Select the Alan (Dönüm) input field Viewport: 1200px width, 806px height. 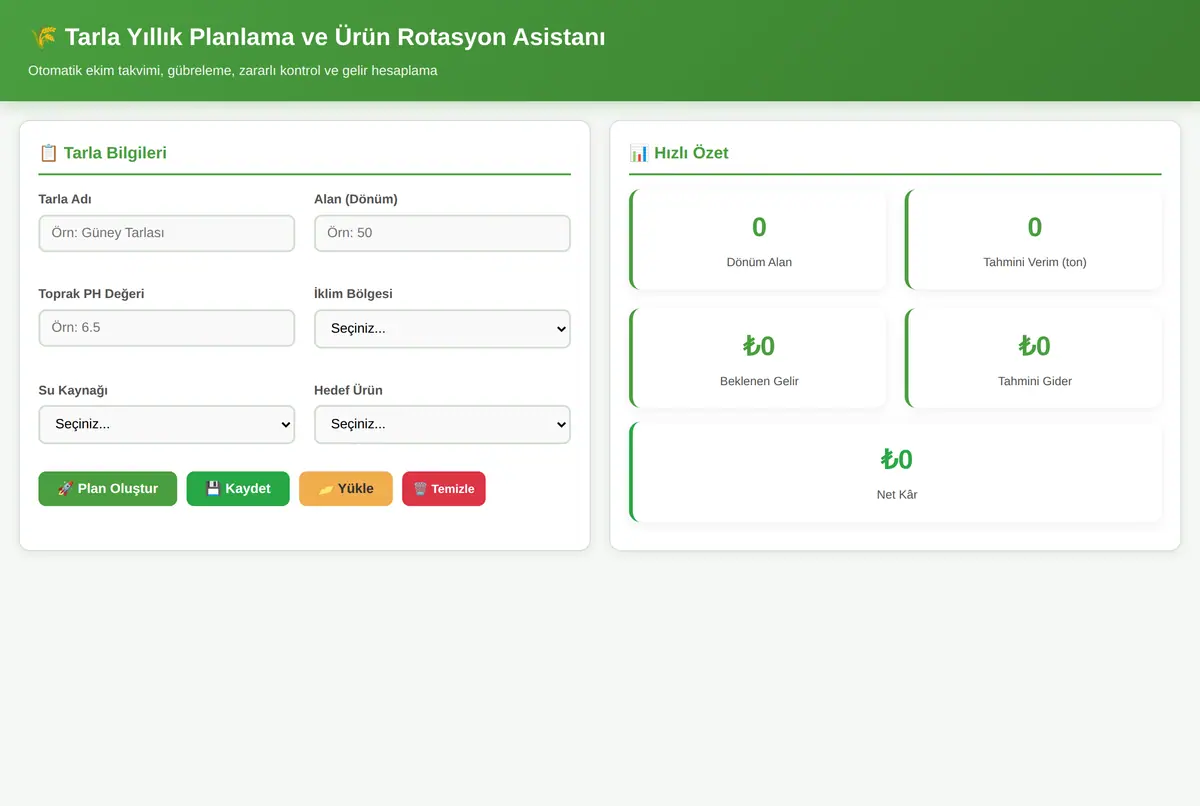(442, 233)
